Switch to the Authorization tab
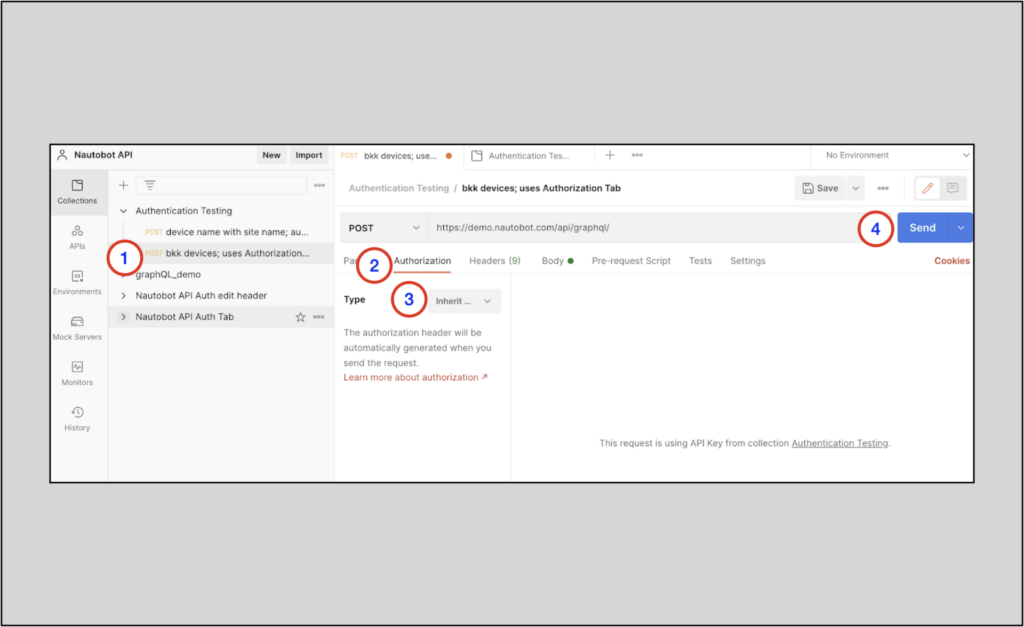Screen dimensions: 1024x627 click(422, 261)
